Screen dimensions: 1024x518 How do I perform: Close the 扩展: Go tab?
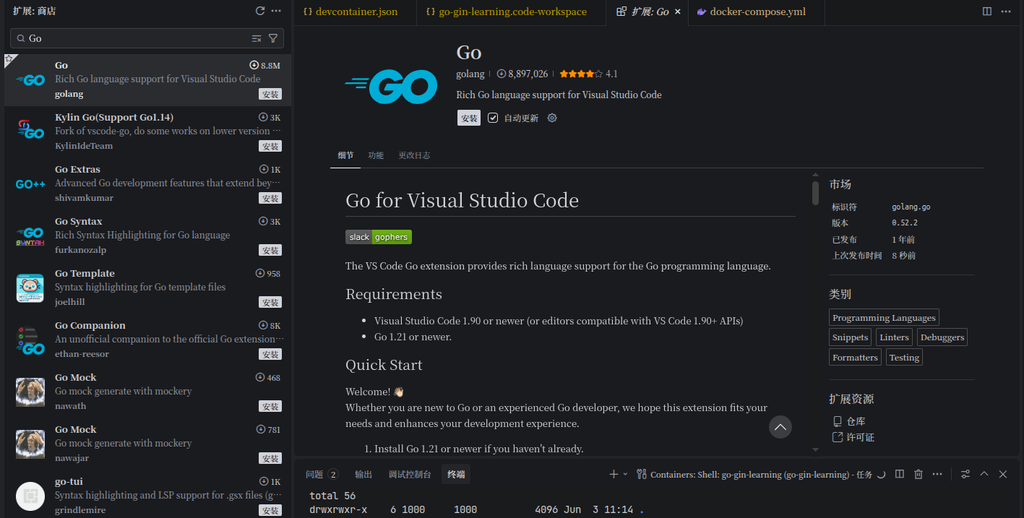[678, 12]
